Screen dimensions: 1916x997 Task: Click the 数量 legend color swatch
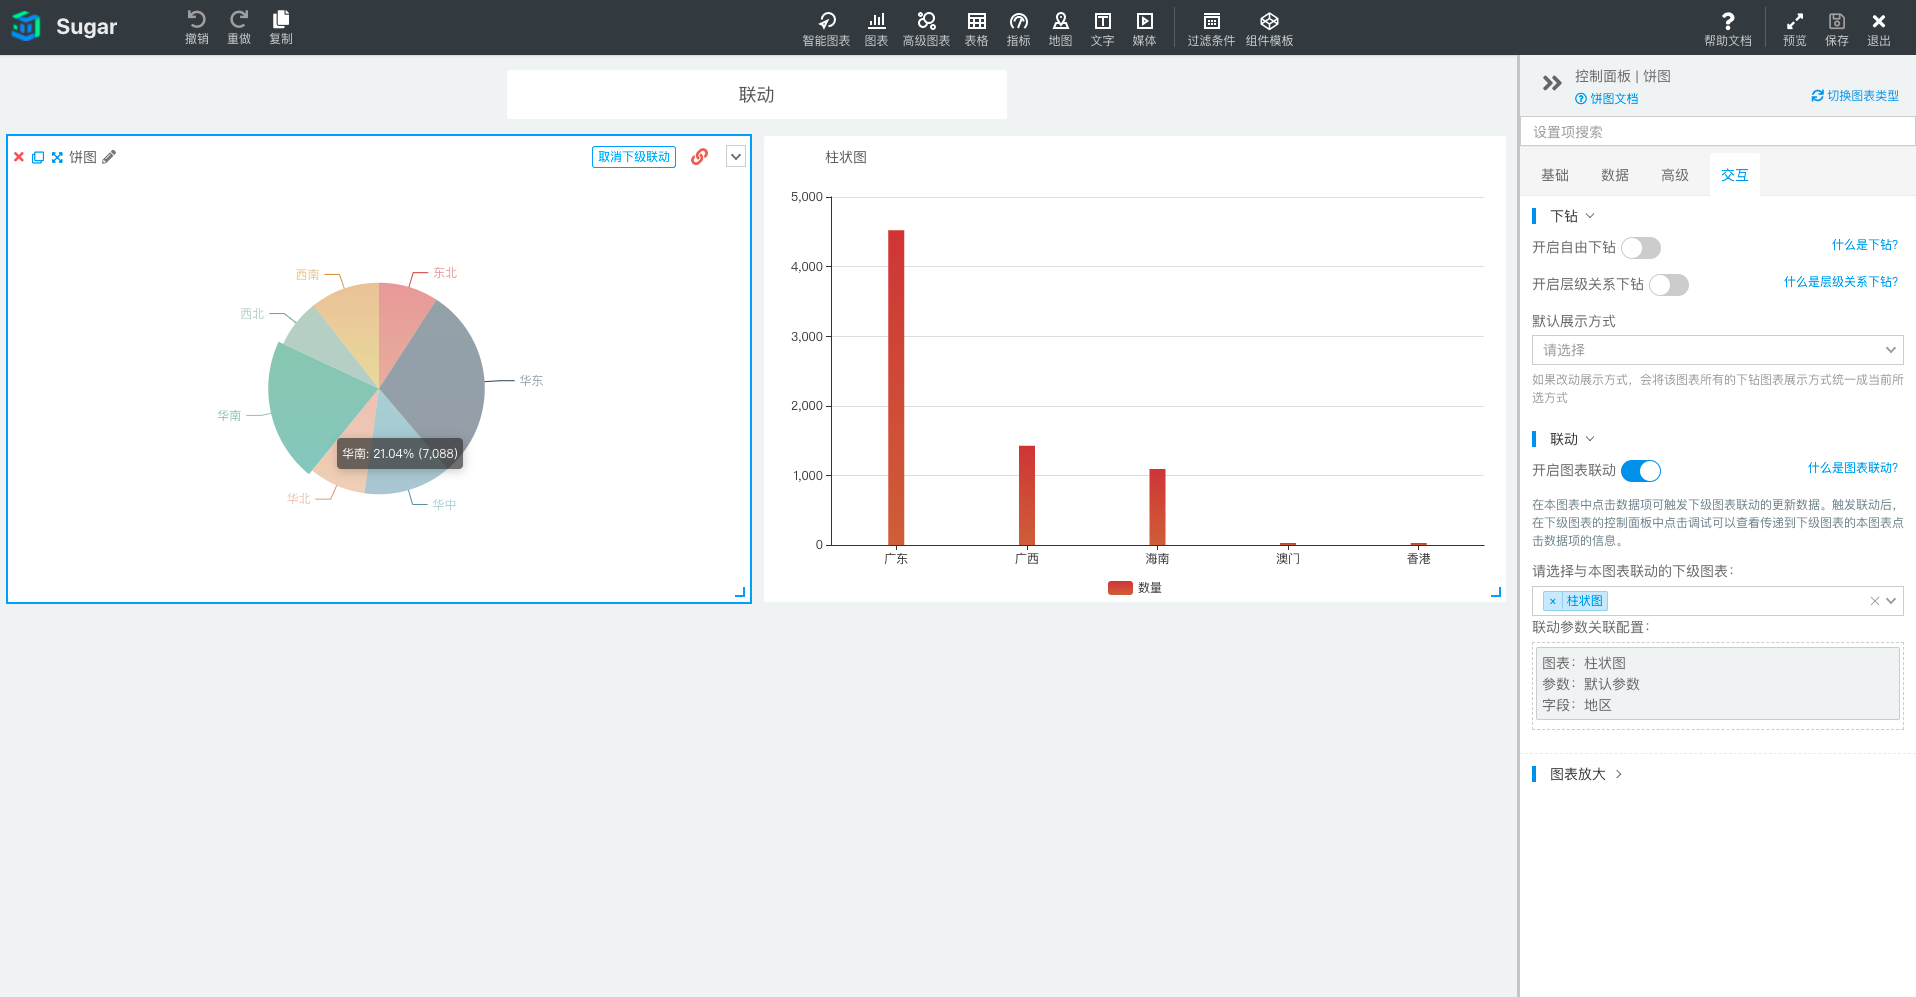1120,588
